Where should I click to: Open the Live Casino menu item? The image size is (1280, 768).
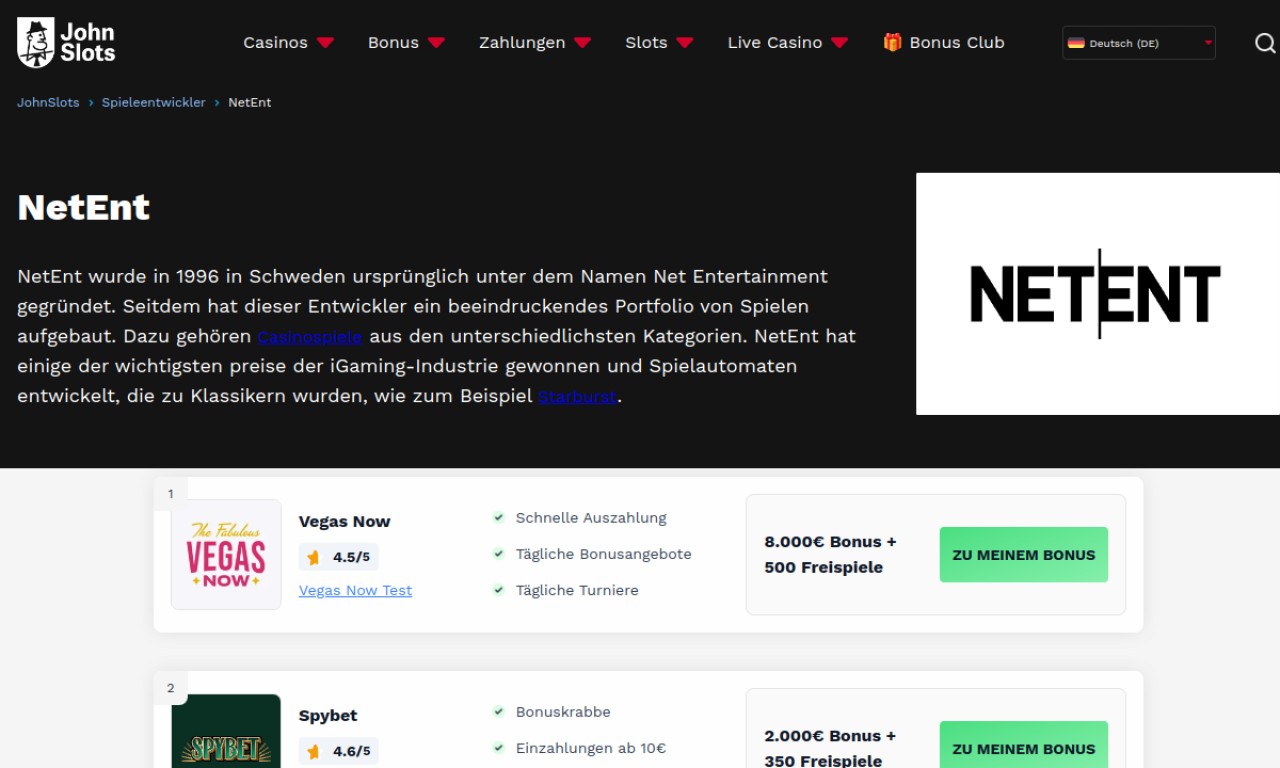tap(775, 42)
